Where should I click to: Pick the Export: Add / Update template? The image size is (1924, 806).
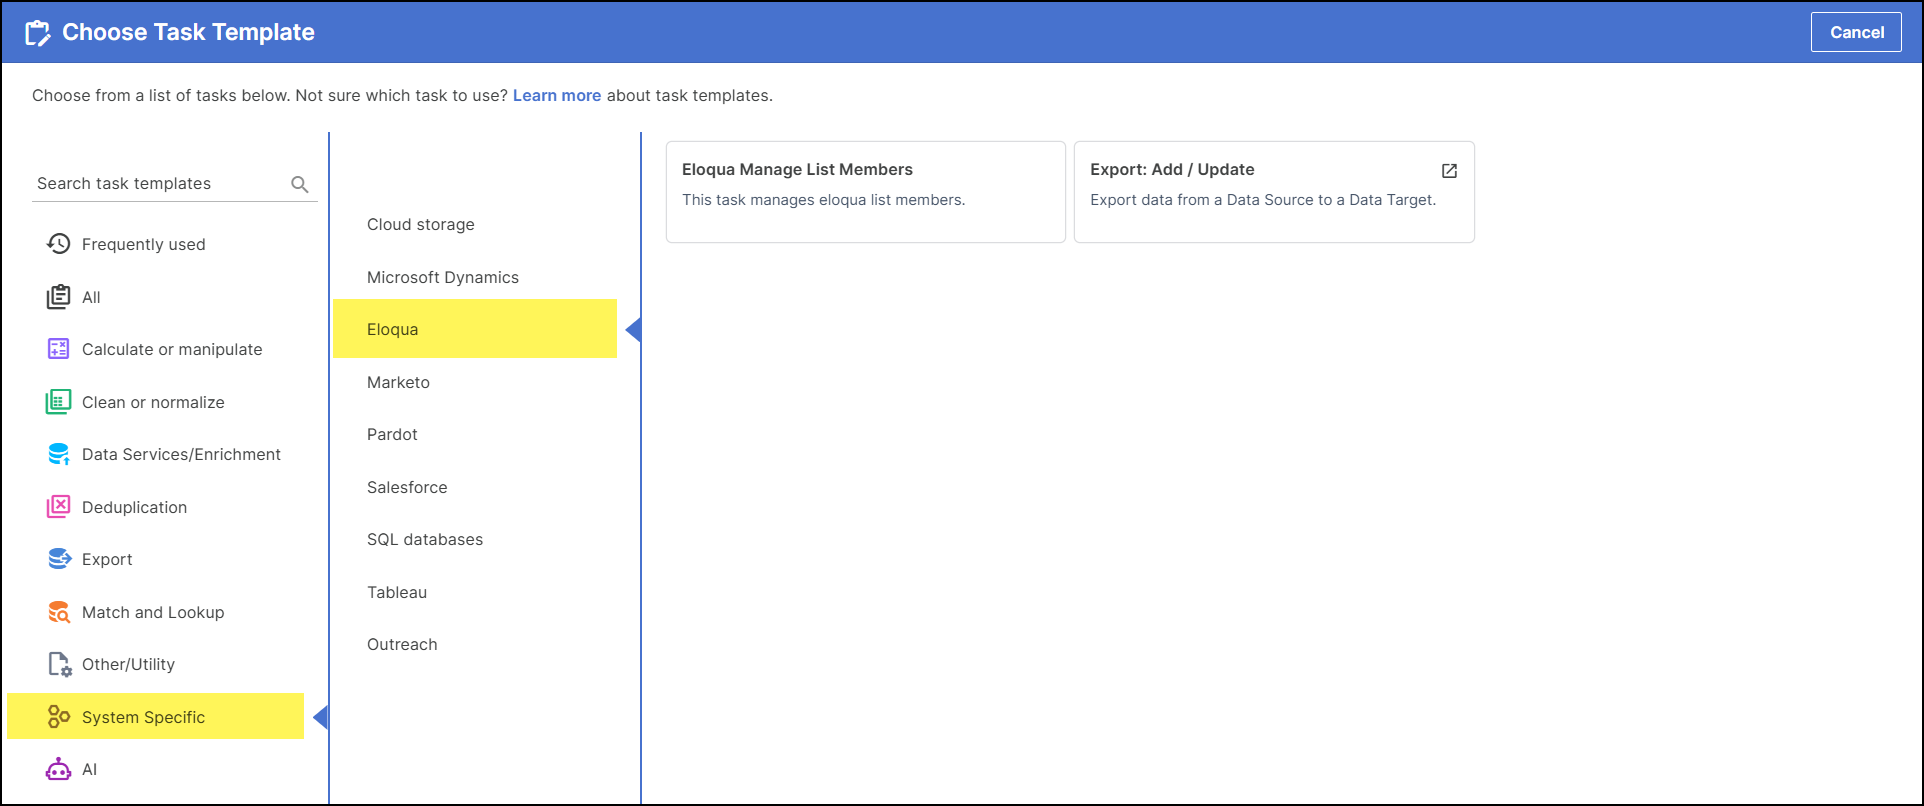click(1274, 192)
